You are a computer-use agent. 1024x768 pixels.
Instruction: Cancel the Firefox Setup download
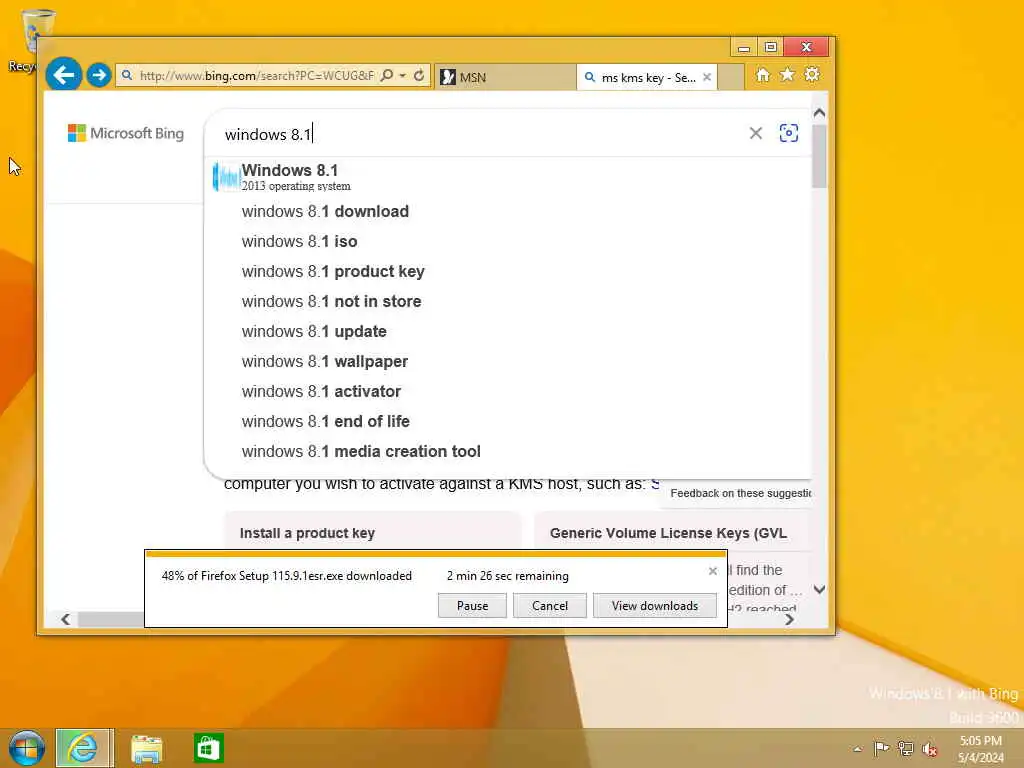point(550,605)
